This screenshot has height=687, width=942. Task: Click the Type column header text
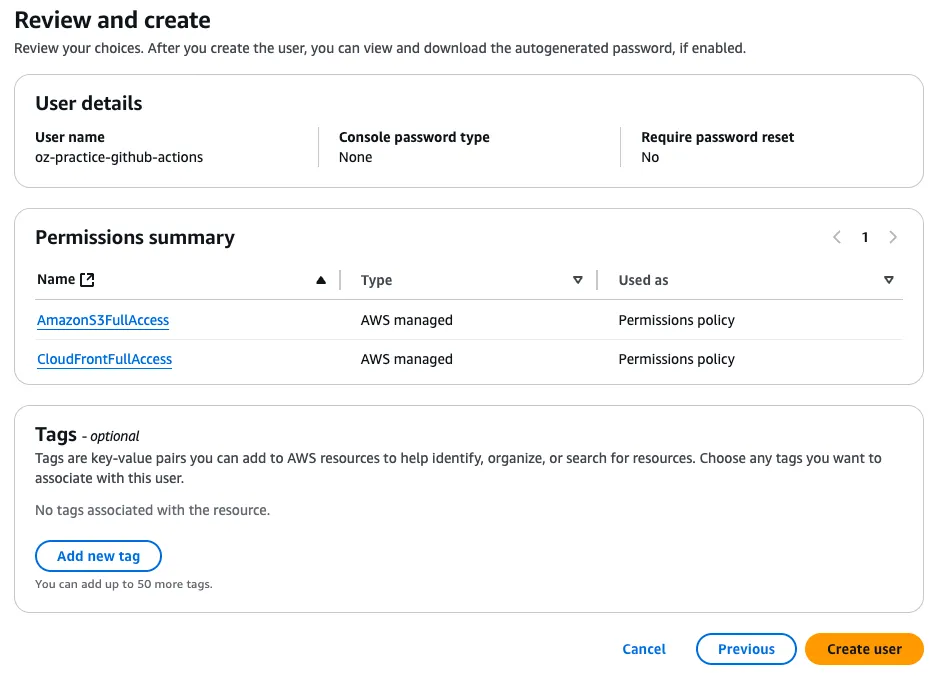377,280
